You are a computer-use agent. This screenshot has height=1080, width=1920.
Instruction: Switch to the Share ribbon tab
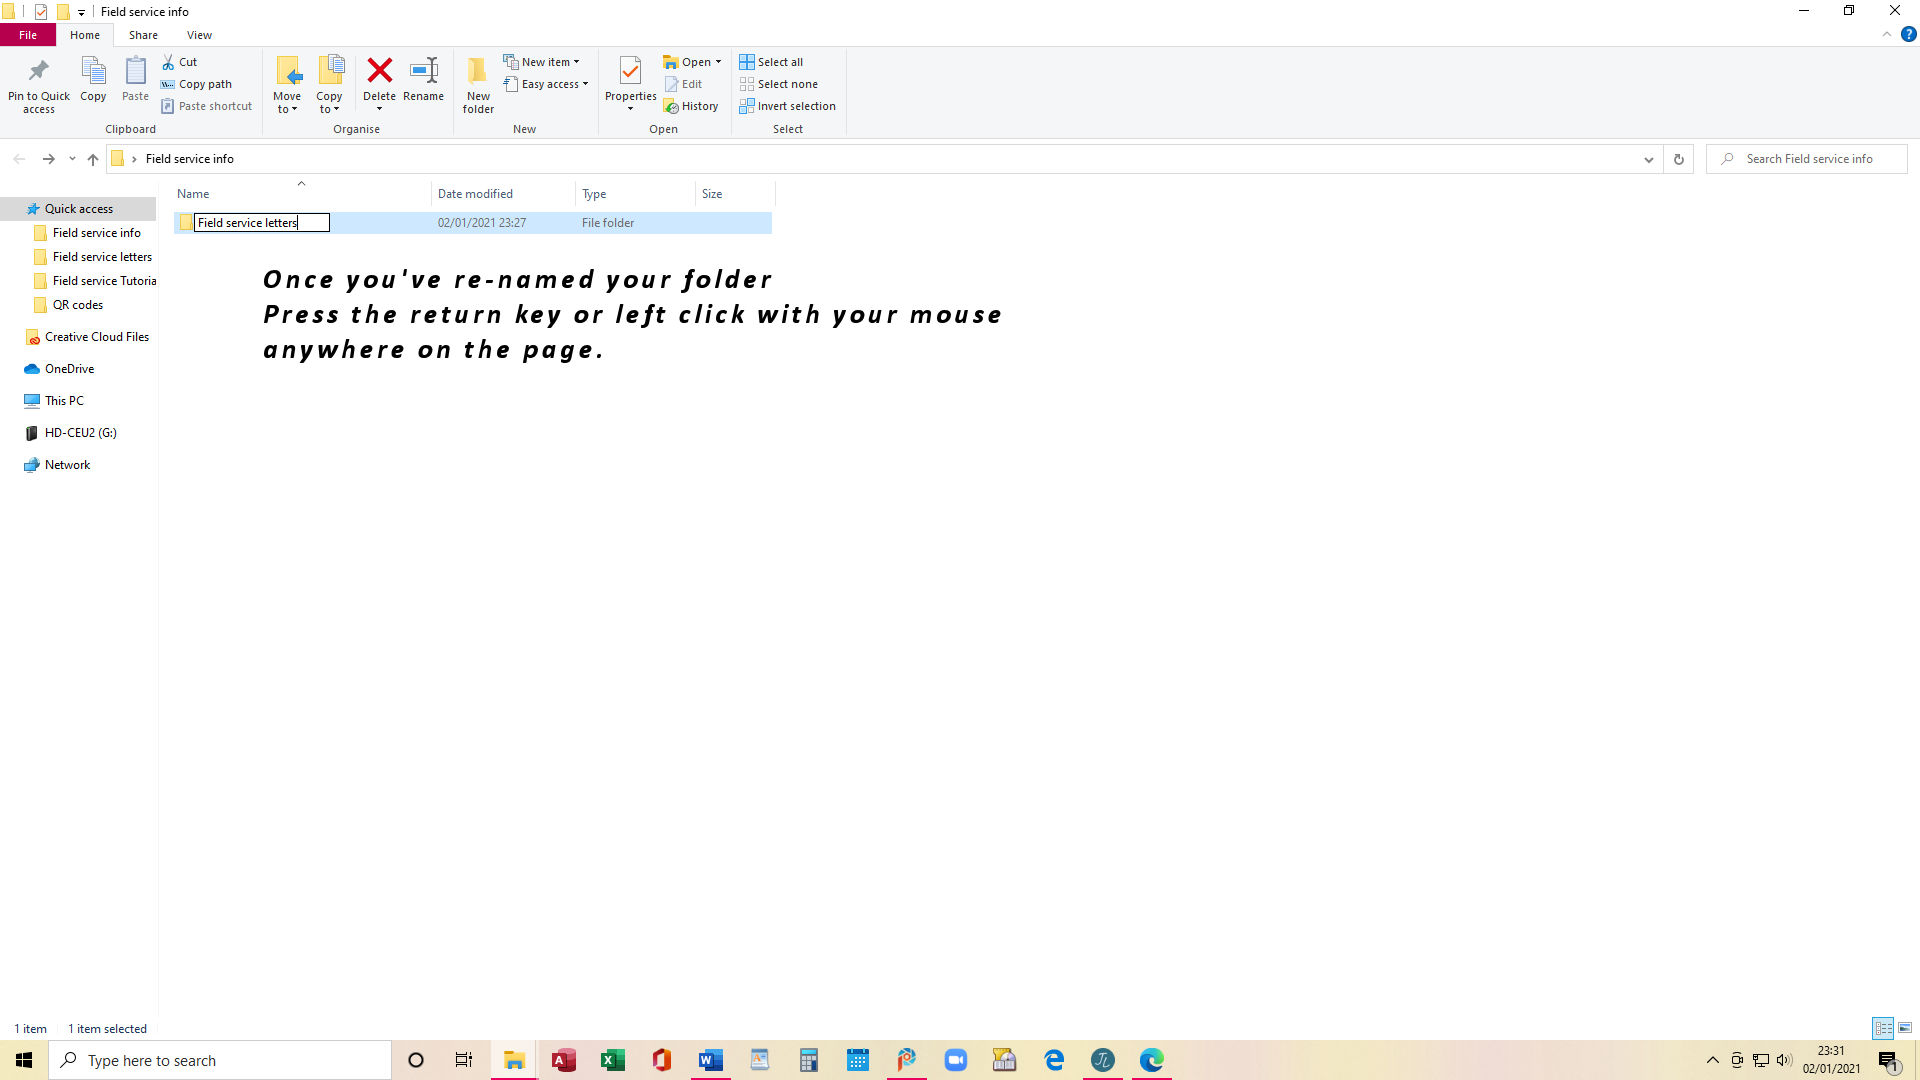(x=143, y=35)
